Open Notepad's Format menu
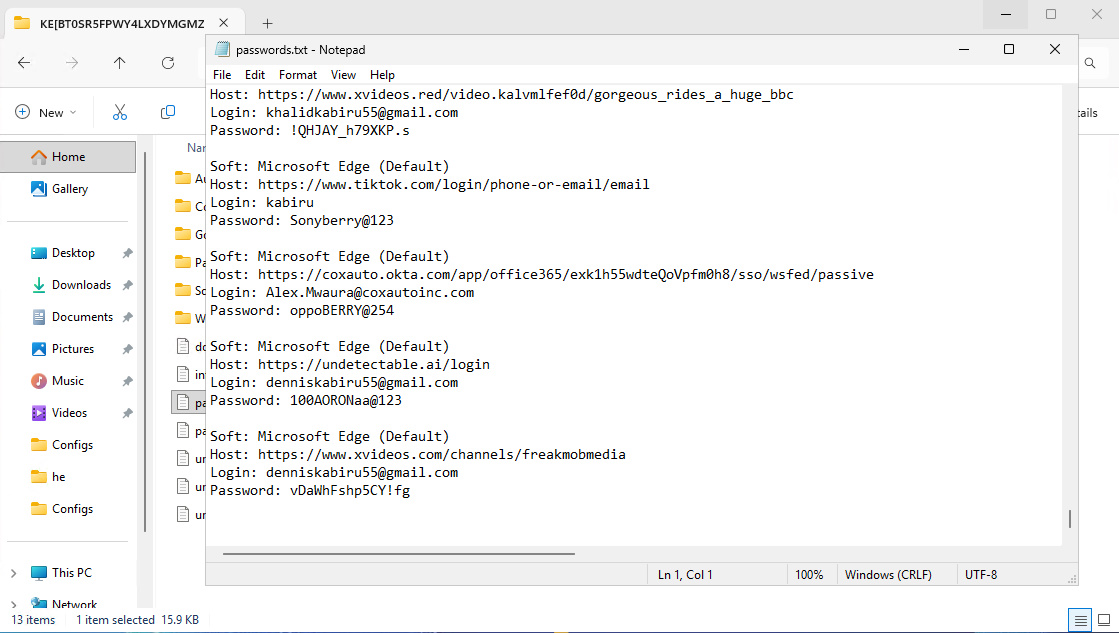Screen dimensions: 1119x633 (298, 74)
